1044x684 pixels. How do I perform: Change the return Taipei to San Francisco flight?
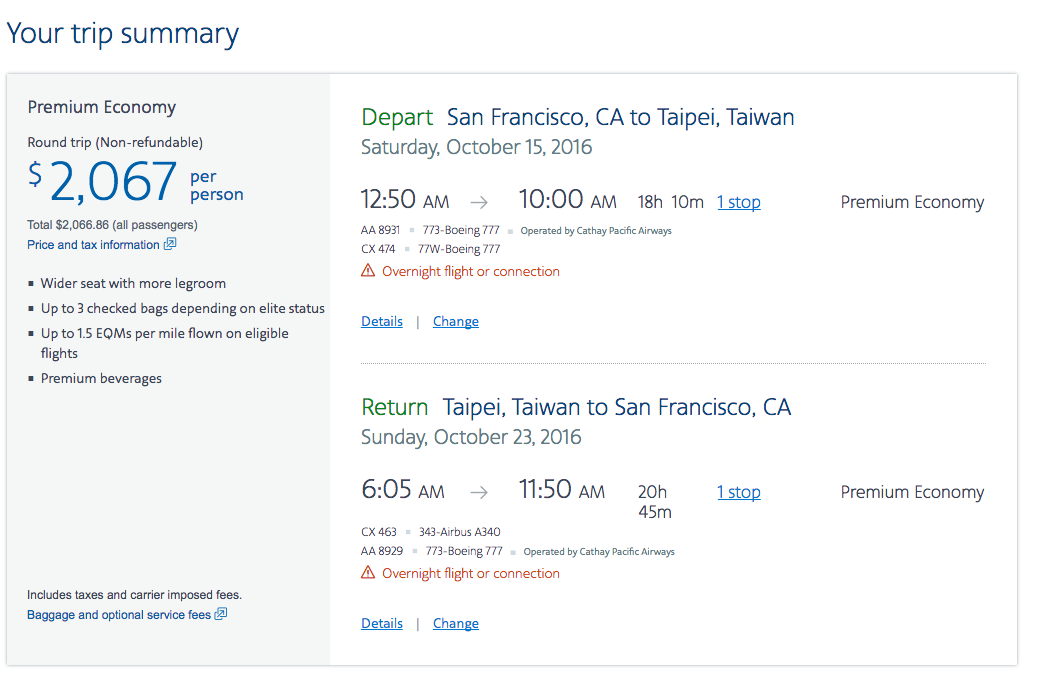[x=455, y=624]
